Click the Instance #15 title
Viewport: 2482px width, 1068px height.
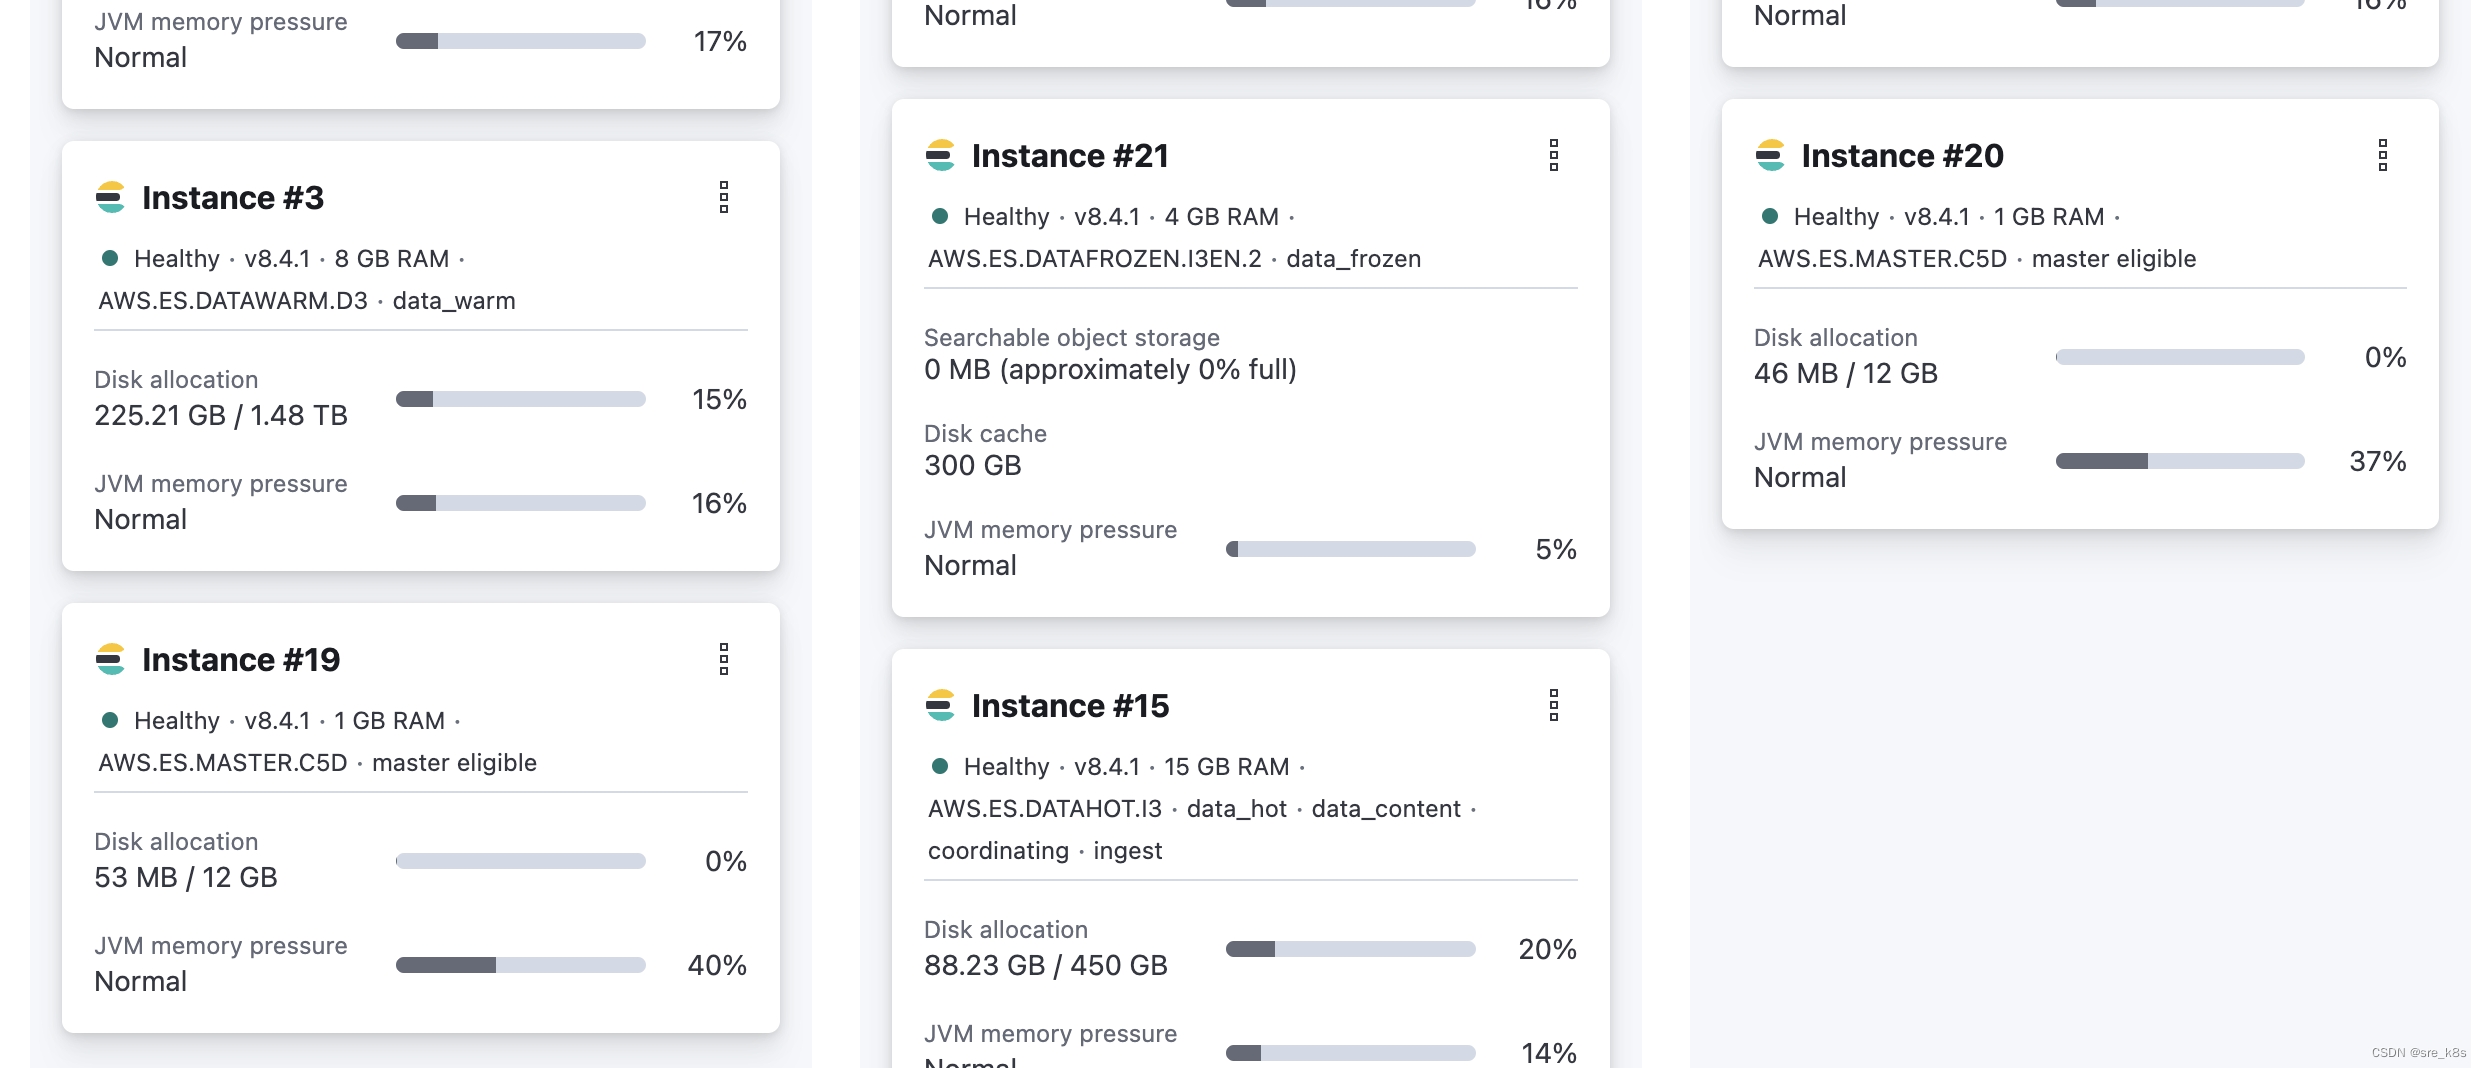(1070, 706)
